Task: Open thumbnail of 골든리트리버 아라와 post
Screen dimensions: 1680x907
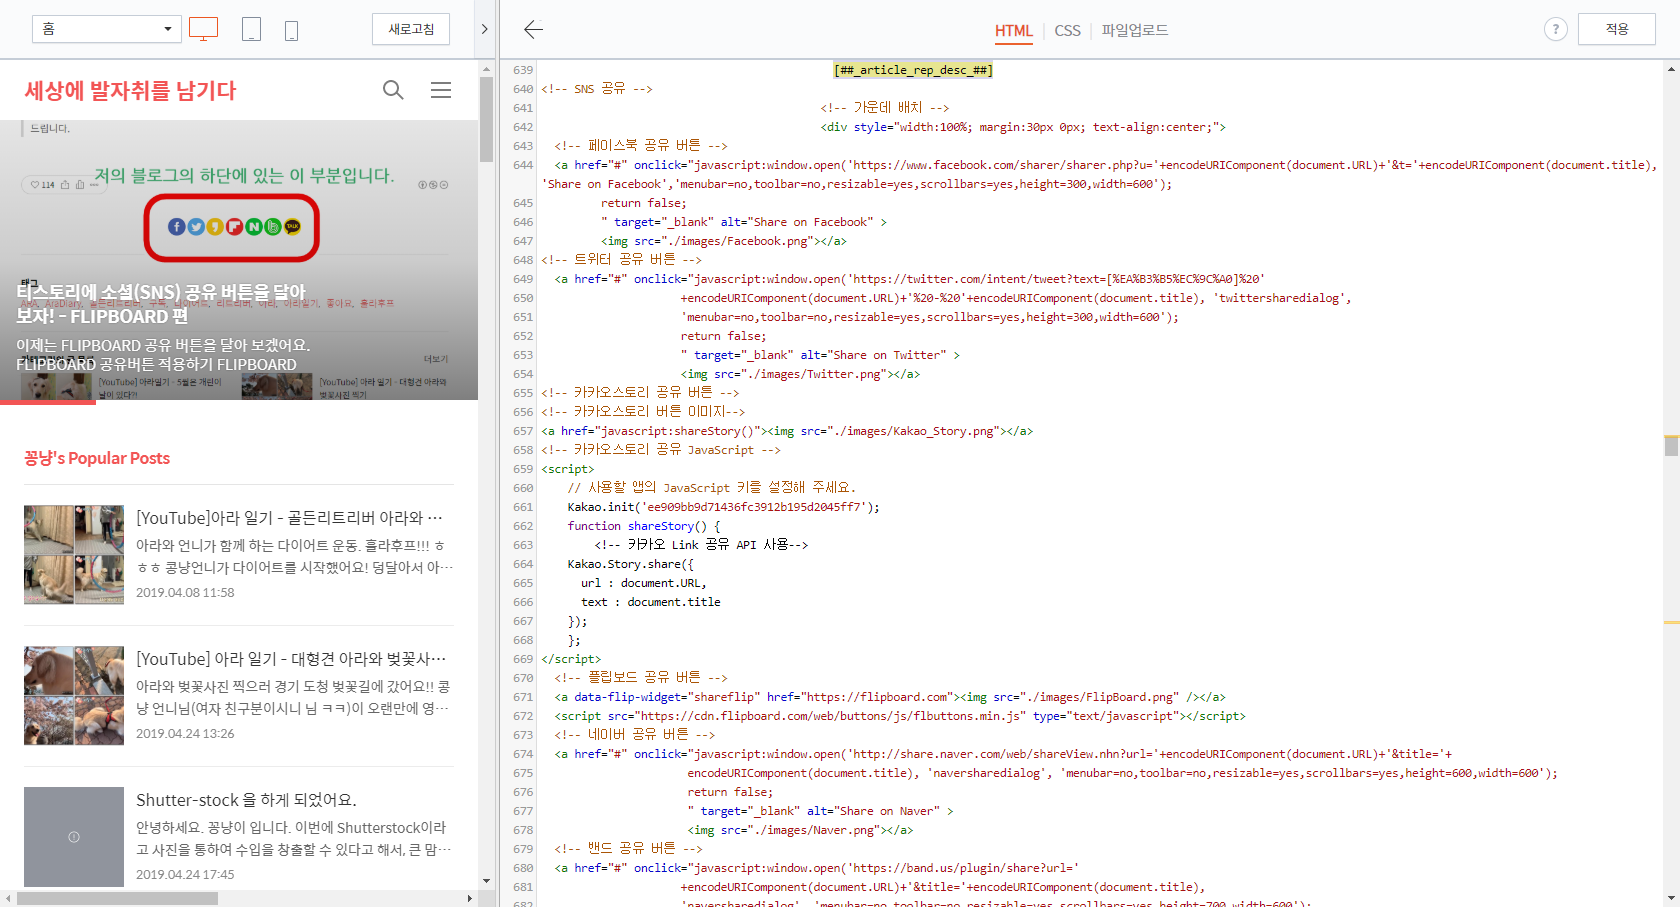Action: click(74, 555)
